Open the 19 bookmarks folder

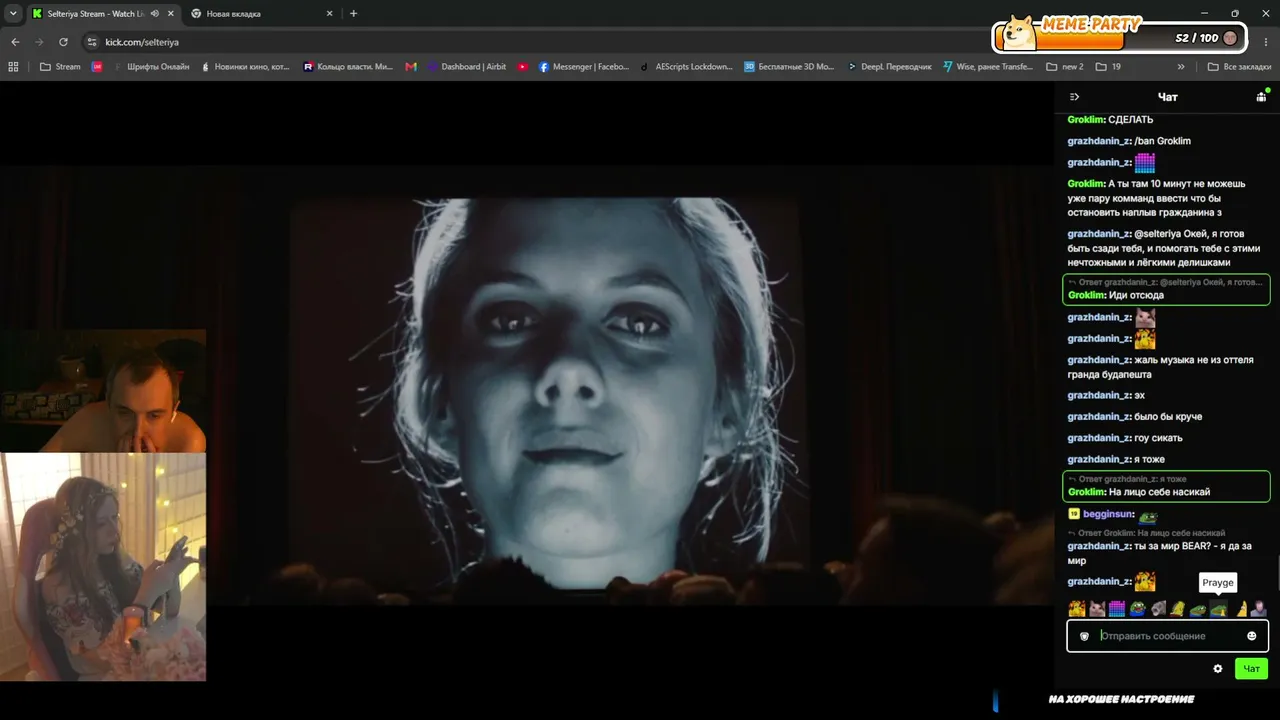pos(1108,67)
